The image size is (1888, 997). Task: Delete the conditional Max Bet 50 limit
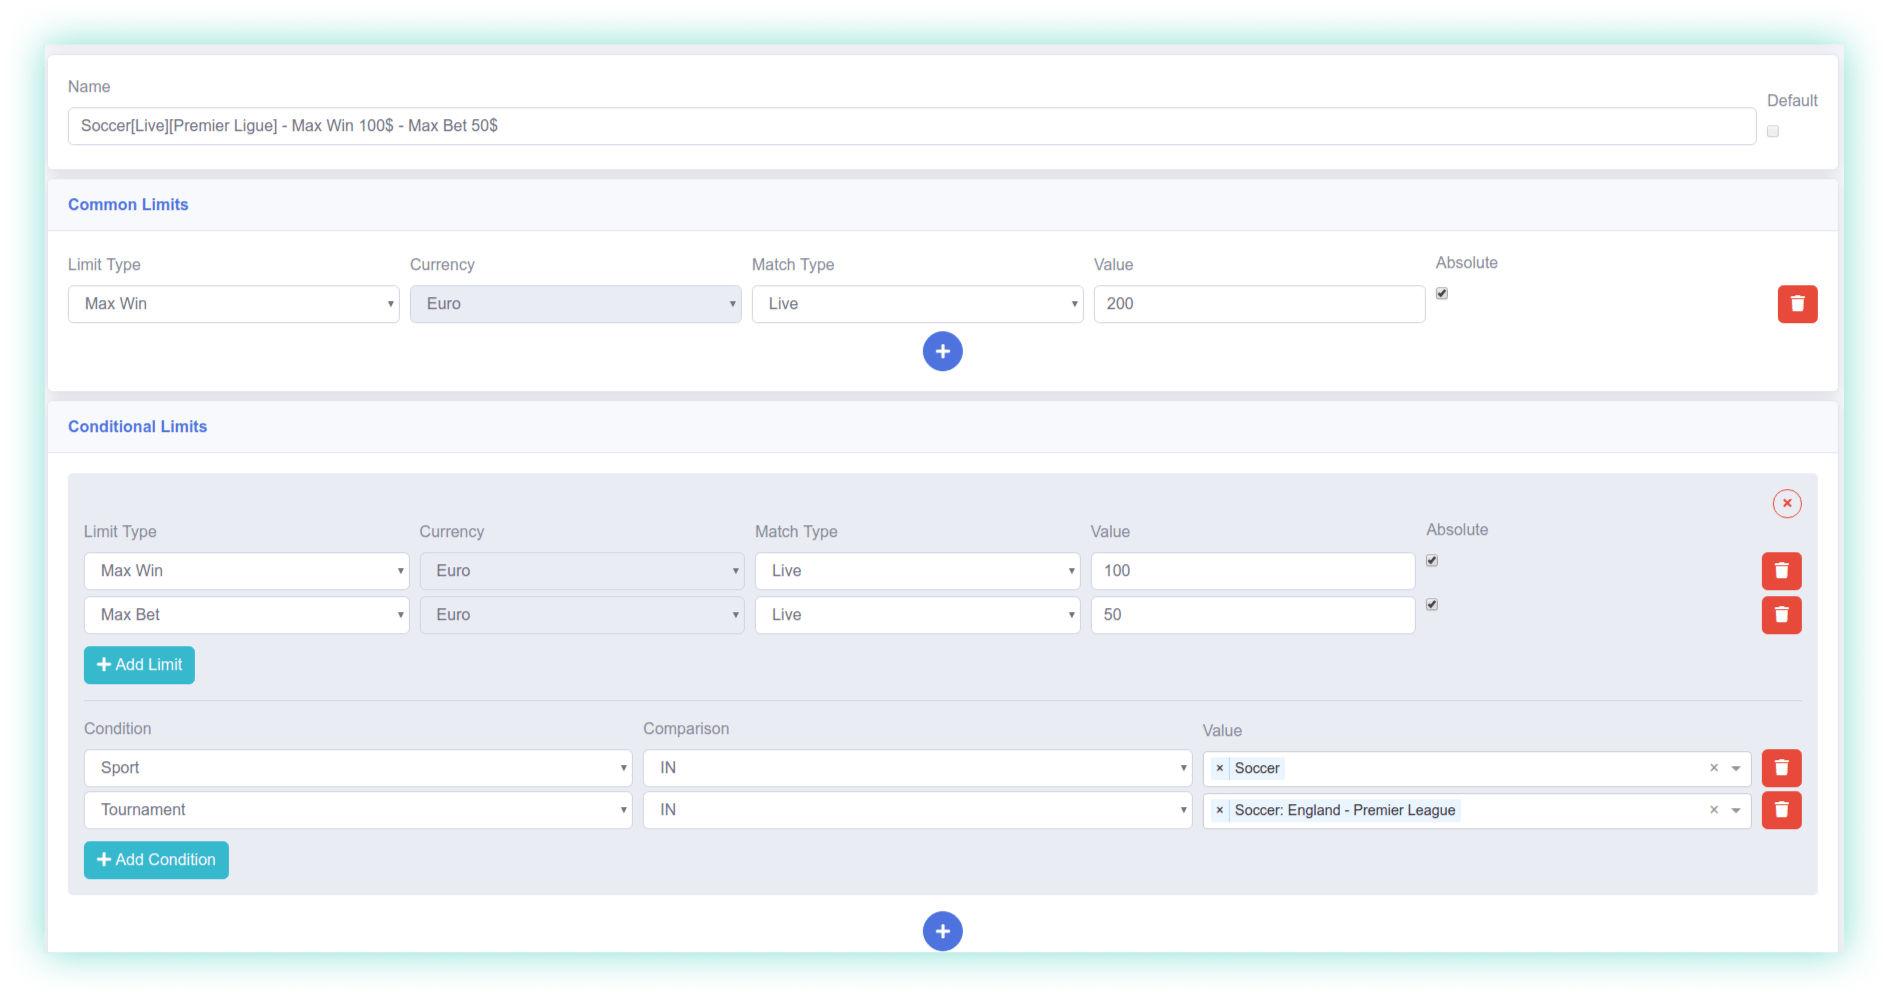(x=1780, y=615)
